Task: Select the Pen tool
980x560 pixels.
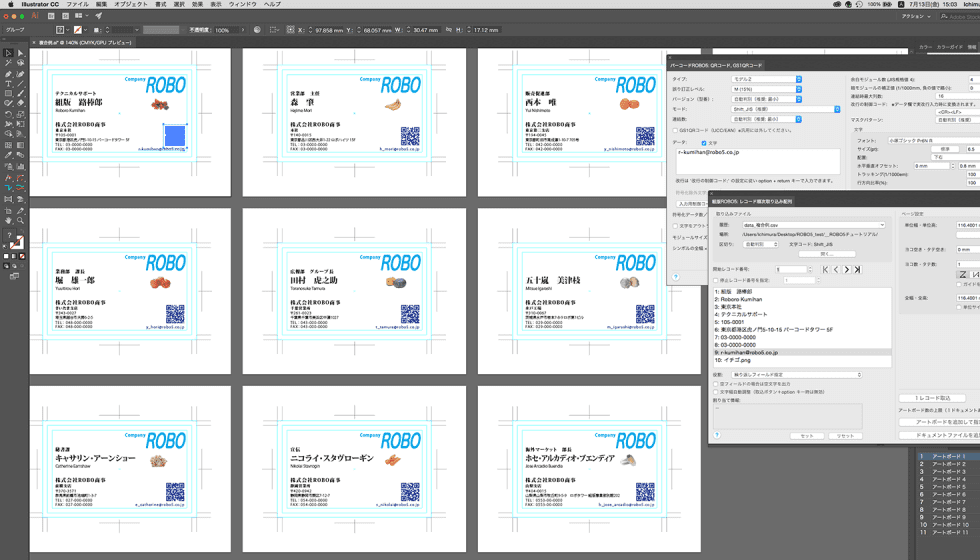Action: point(8,74)
